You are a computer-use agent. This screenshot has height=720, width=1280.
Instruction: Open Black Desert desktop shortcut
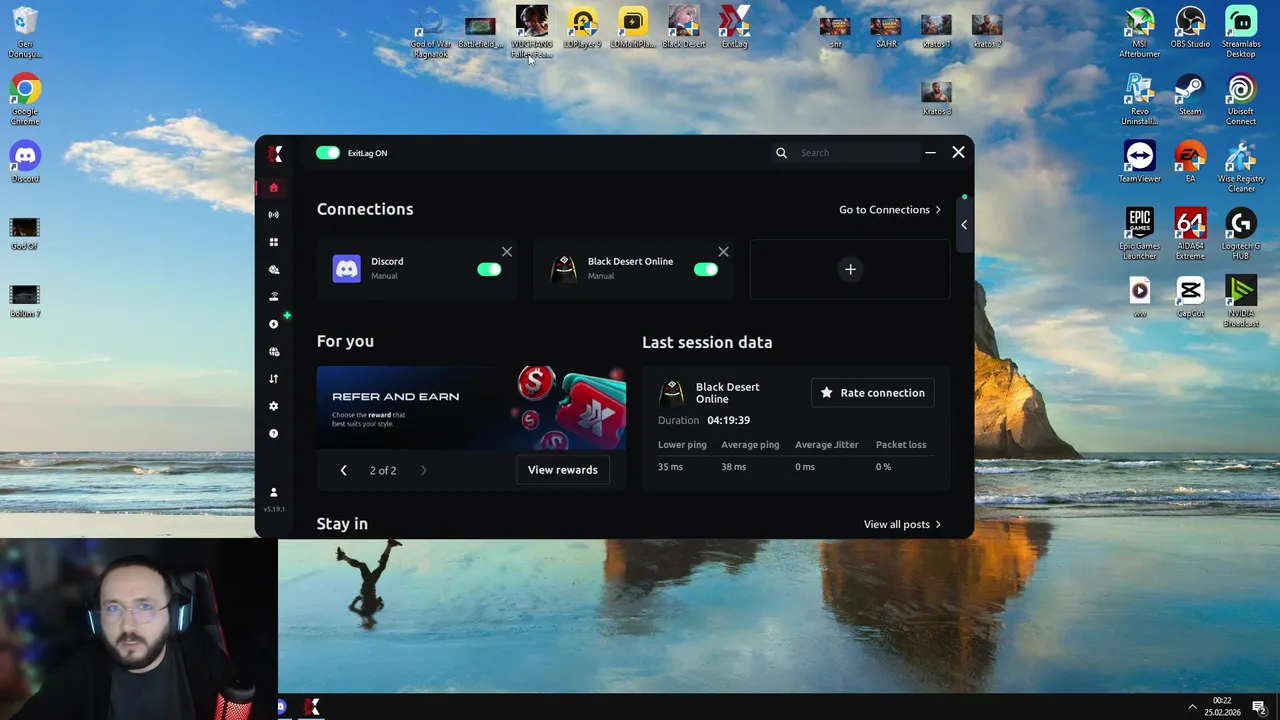click(x=684, y=28)
